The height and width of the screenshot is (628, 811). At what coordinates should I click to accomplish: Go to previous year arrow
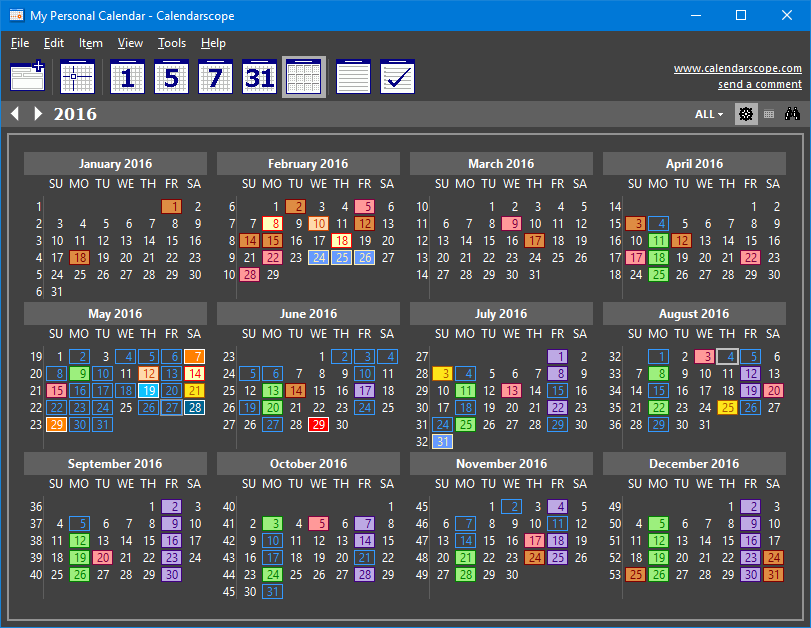pos(15,113)
